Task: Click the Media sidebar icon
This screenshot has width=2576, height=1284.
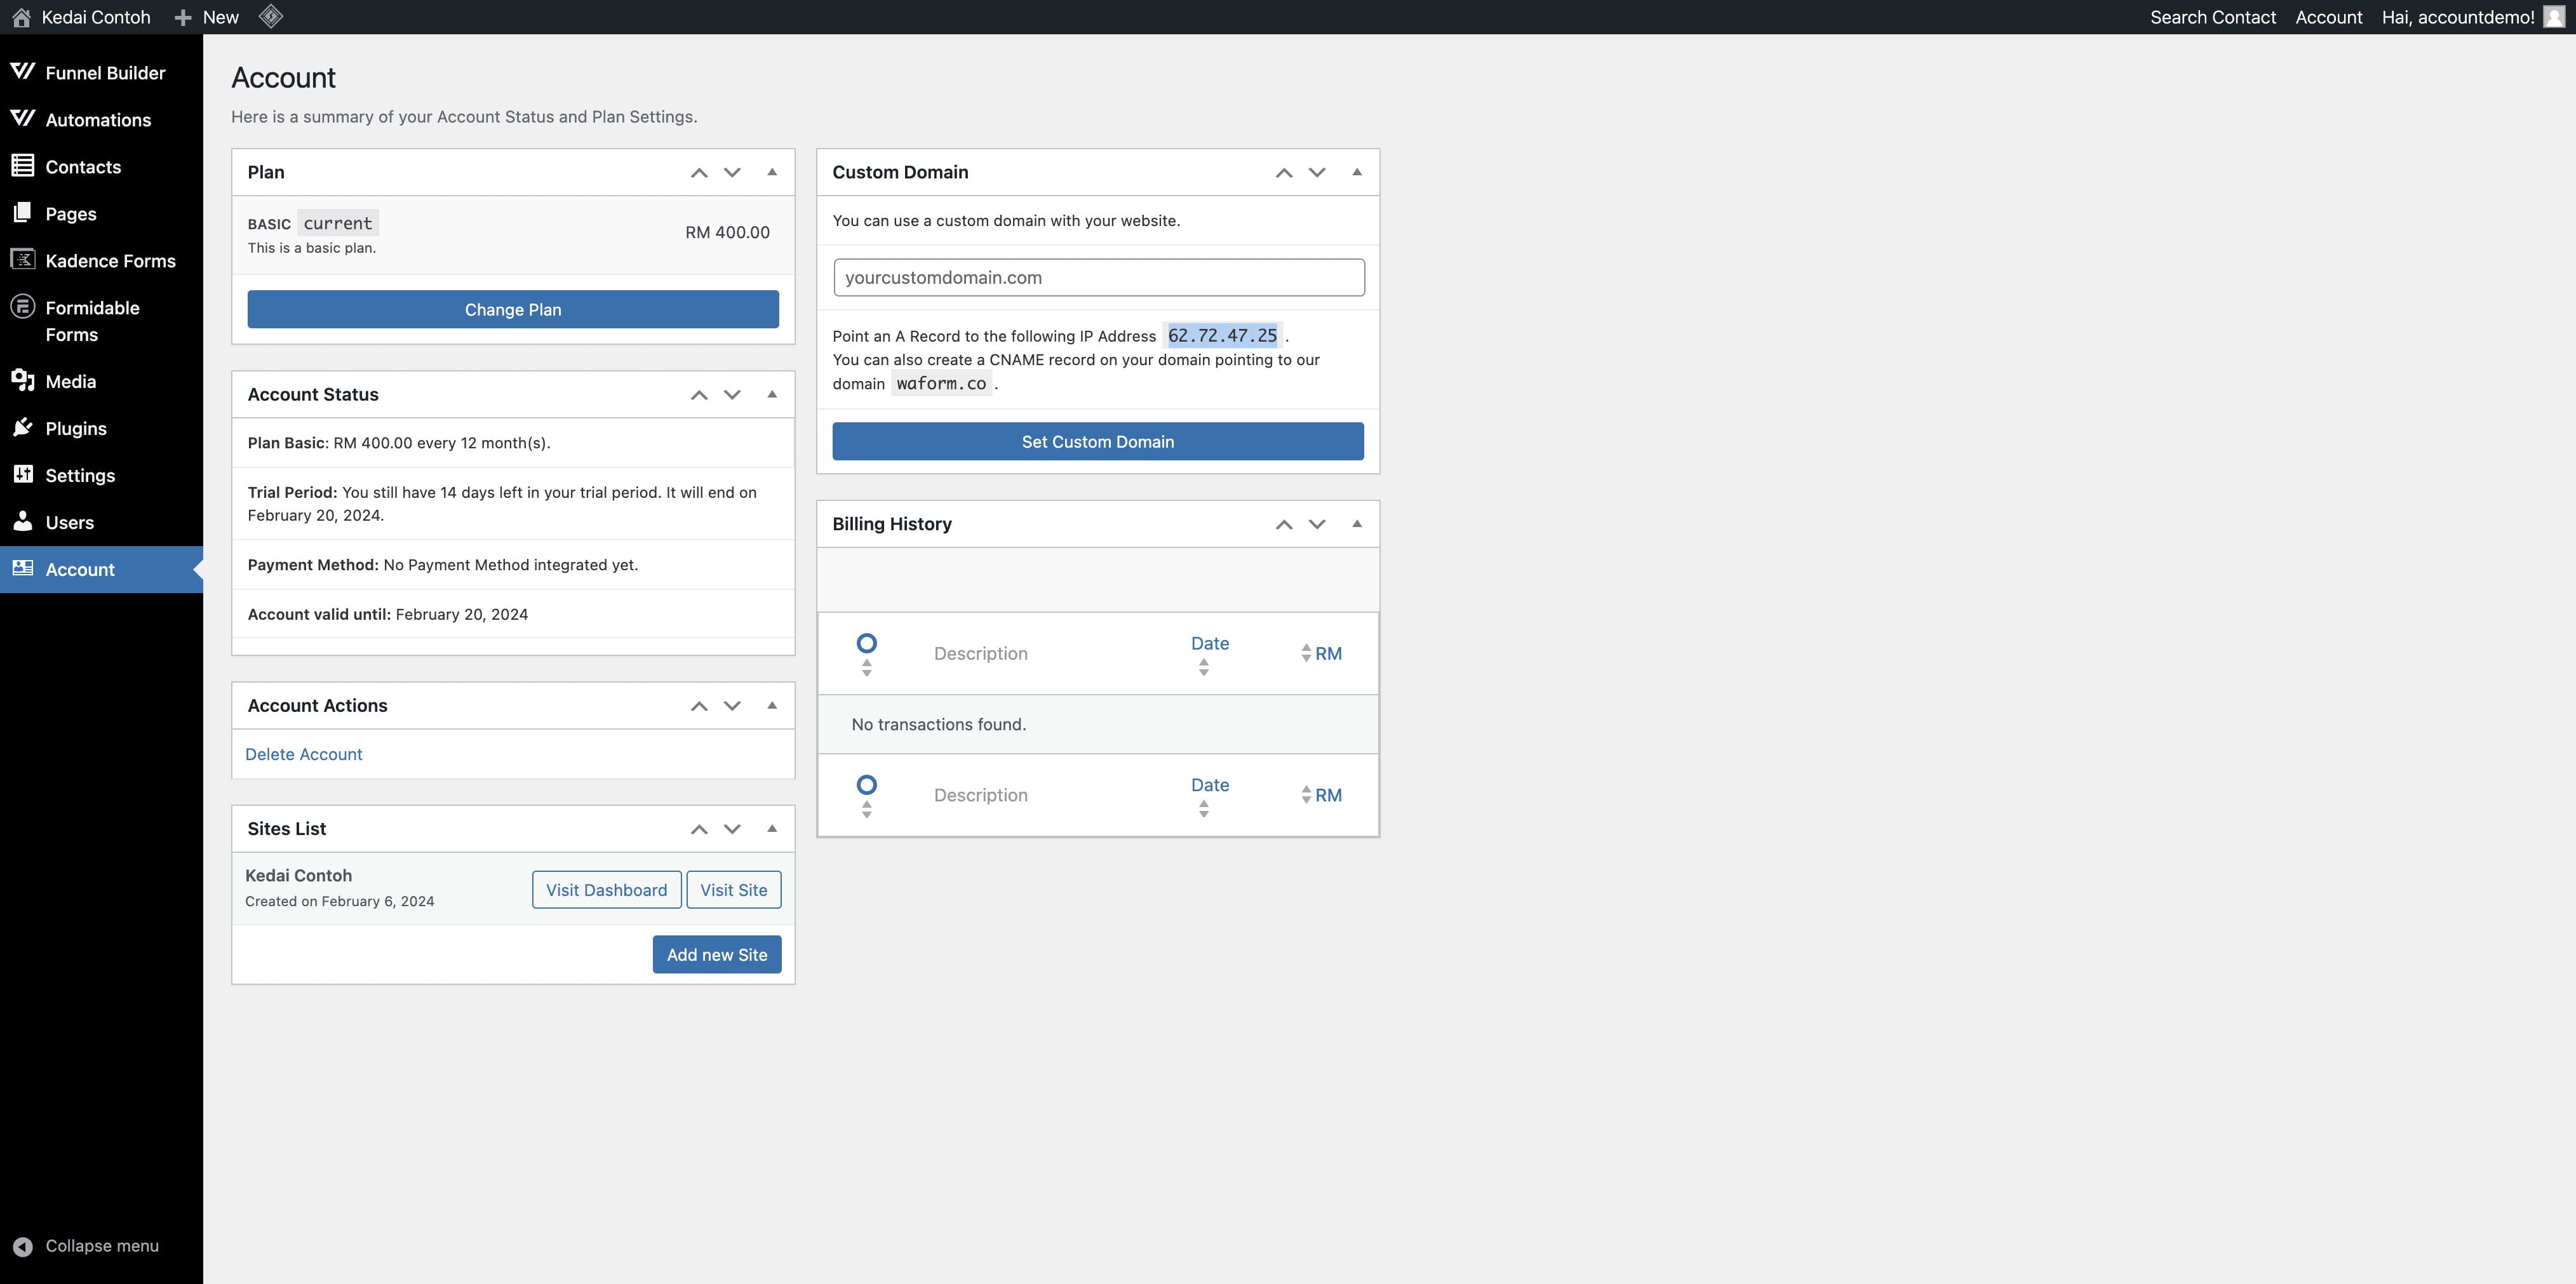Action: (x=22, y=382)
